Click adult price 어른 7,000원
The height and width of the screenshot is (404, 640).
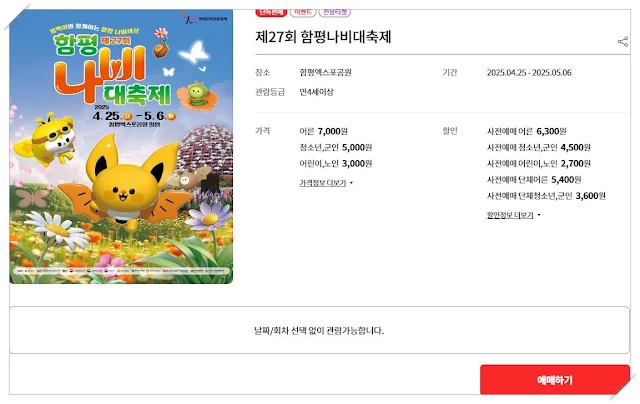pyautogui.click(x=323, y=131)
